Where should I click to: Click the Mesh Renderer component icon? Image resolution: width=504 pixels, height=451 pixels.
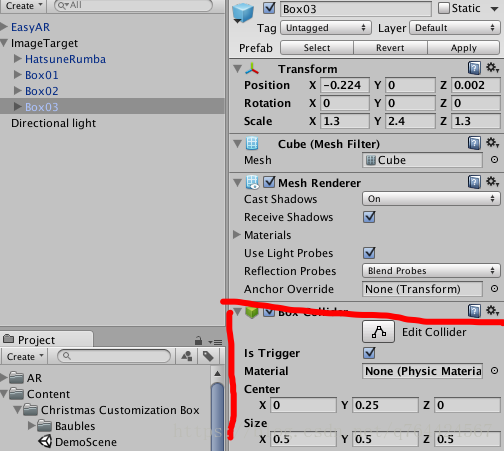pos(252,182)
